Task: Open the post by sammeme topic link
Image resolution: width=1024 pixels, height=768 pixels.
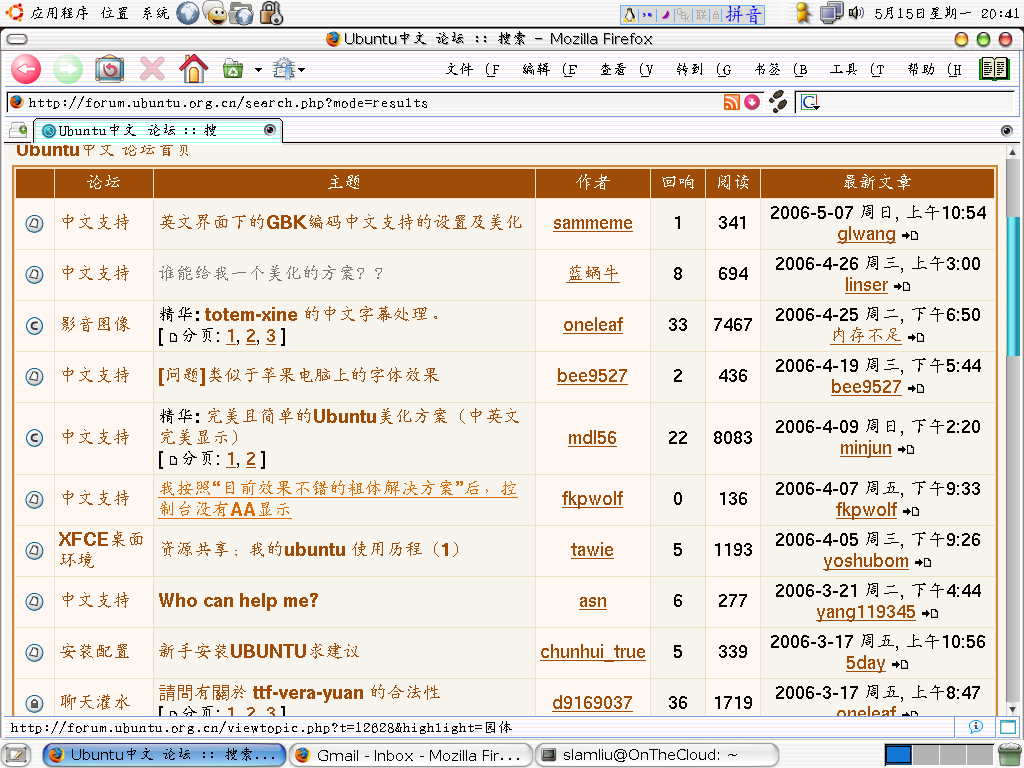Action: pos(340,222)
